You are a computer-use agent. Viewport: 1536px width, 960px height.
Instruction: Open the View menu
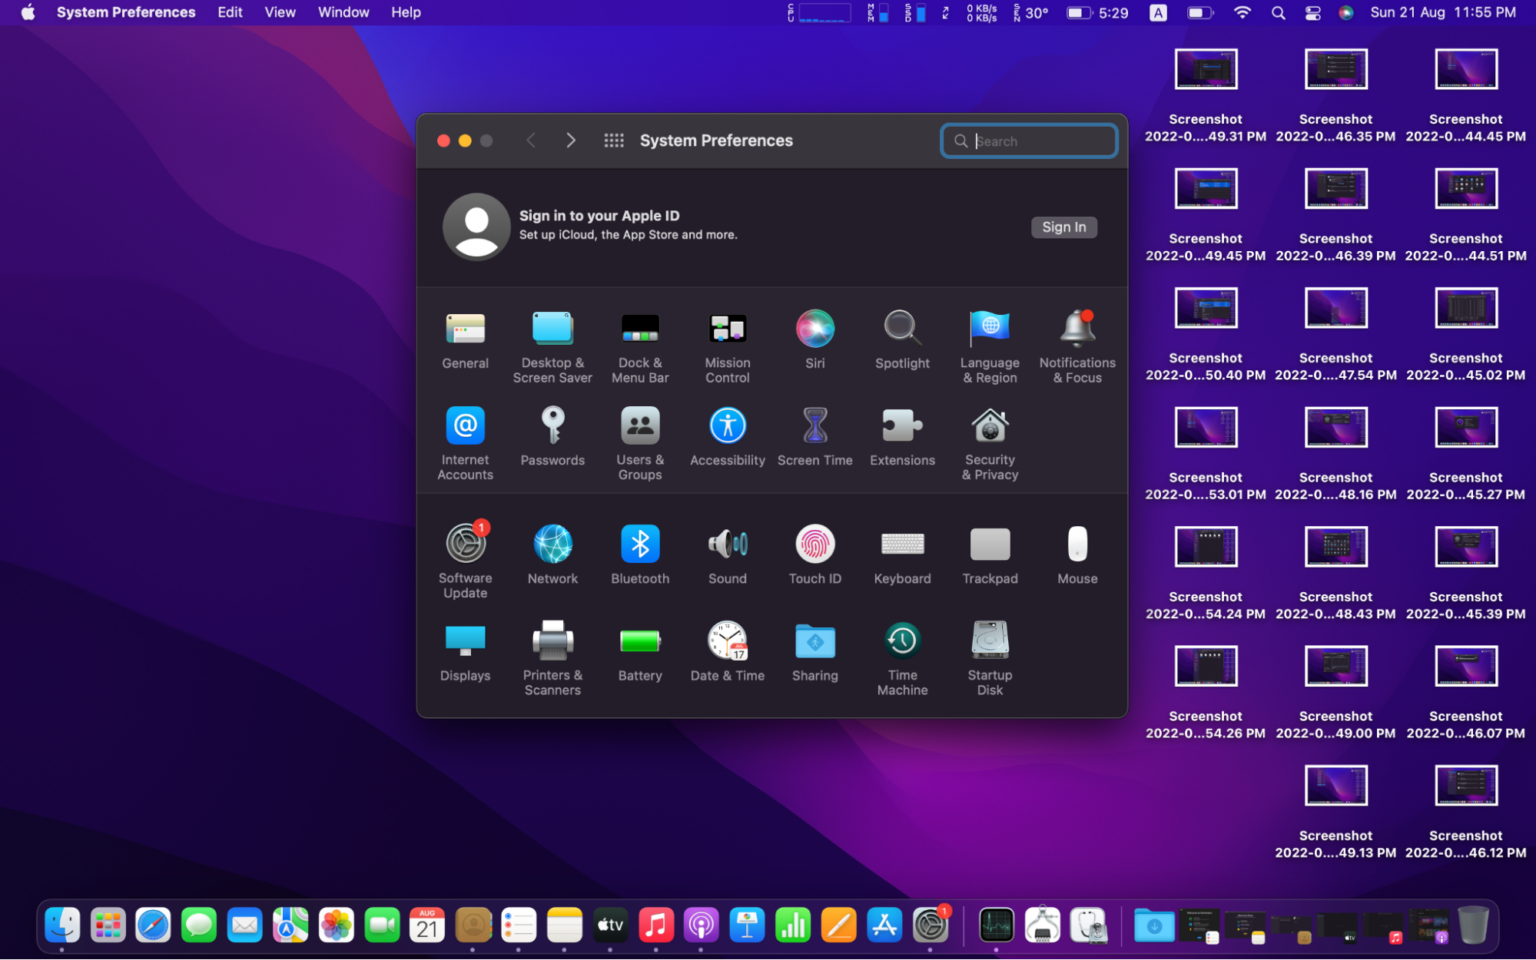[279, 12]
